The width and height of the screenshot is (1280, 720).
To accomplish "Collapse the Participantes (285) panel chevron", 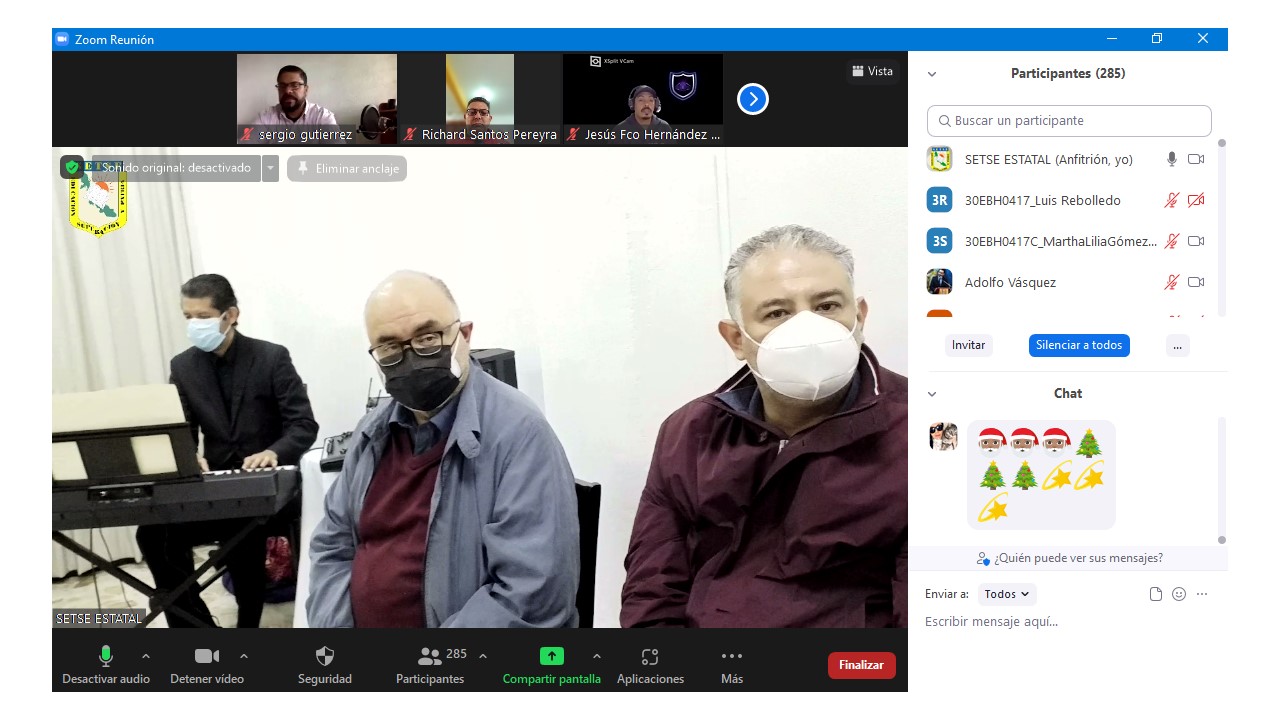I will pos(932,74).
